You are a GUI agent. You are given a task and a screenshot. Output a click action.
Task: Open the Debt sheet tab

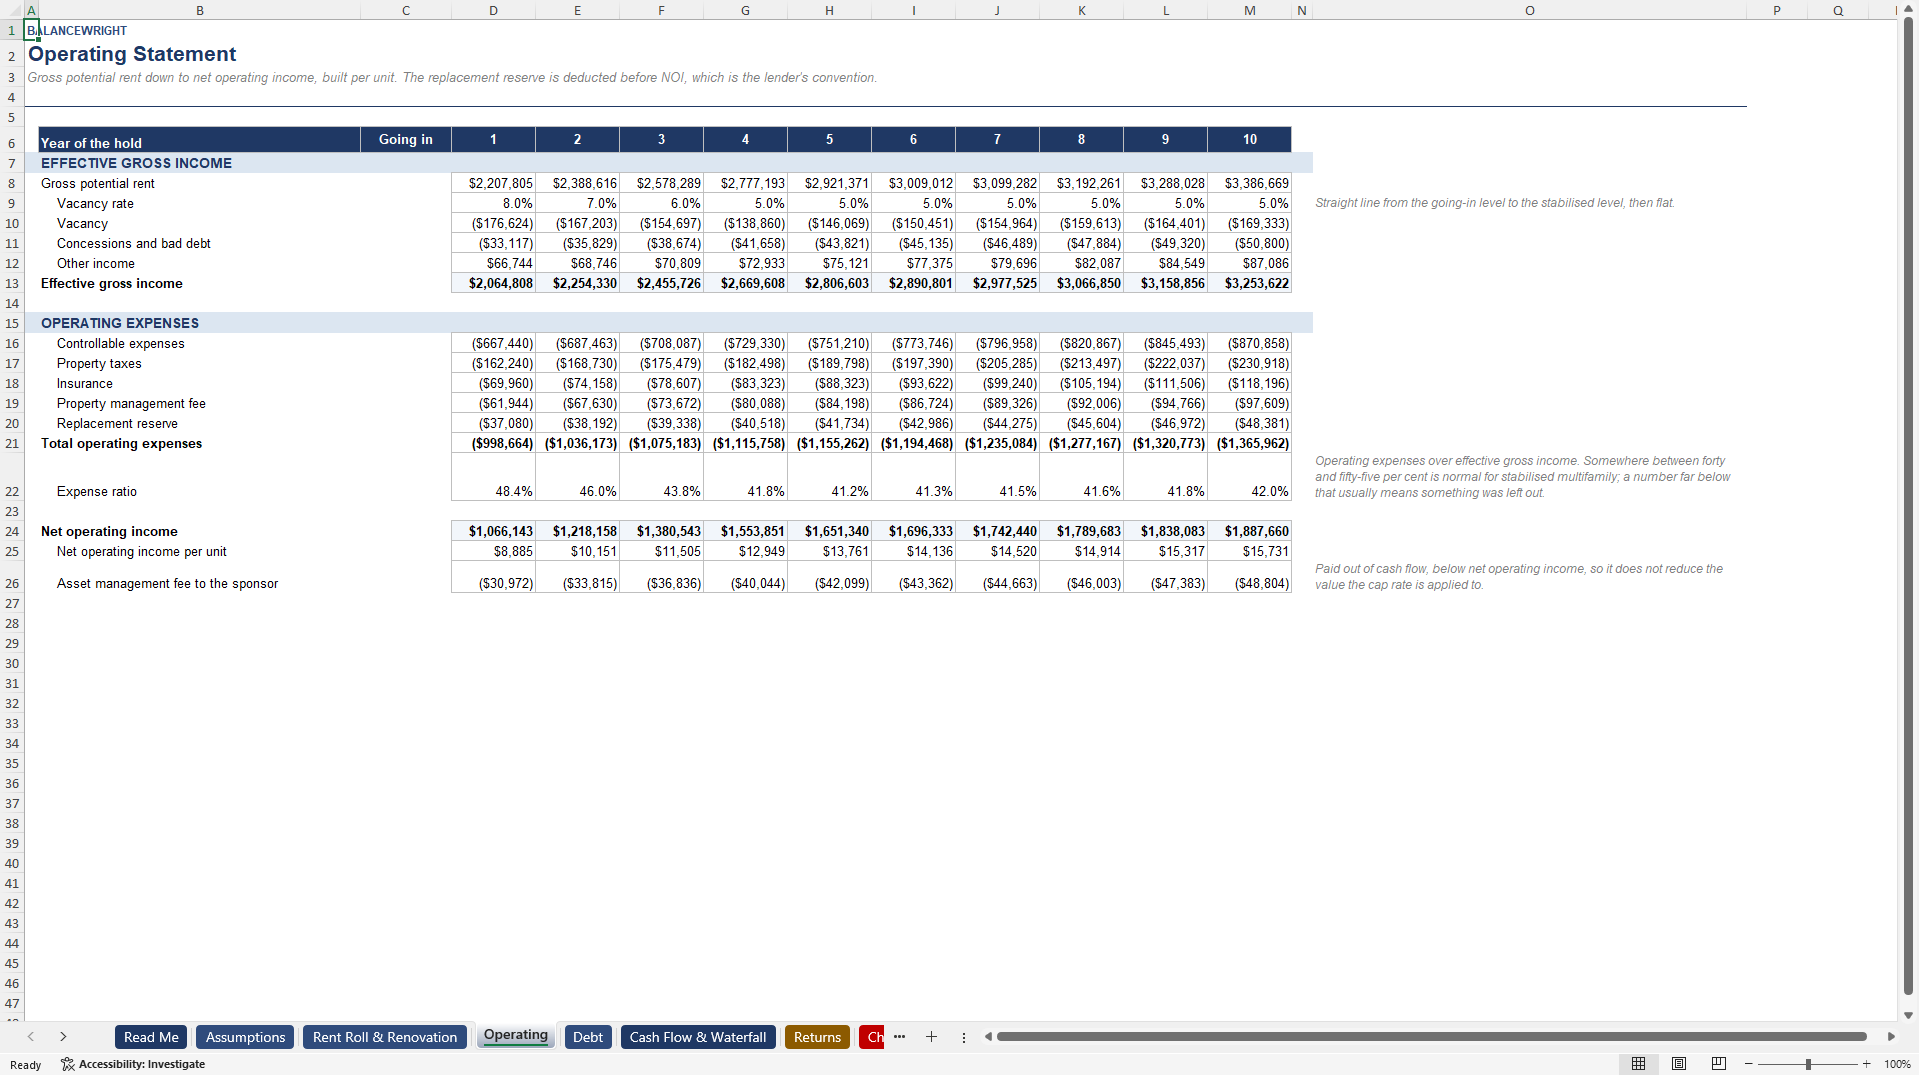pyautogui.click(x=588, y=1037)
